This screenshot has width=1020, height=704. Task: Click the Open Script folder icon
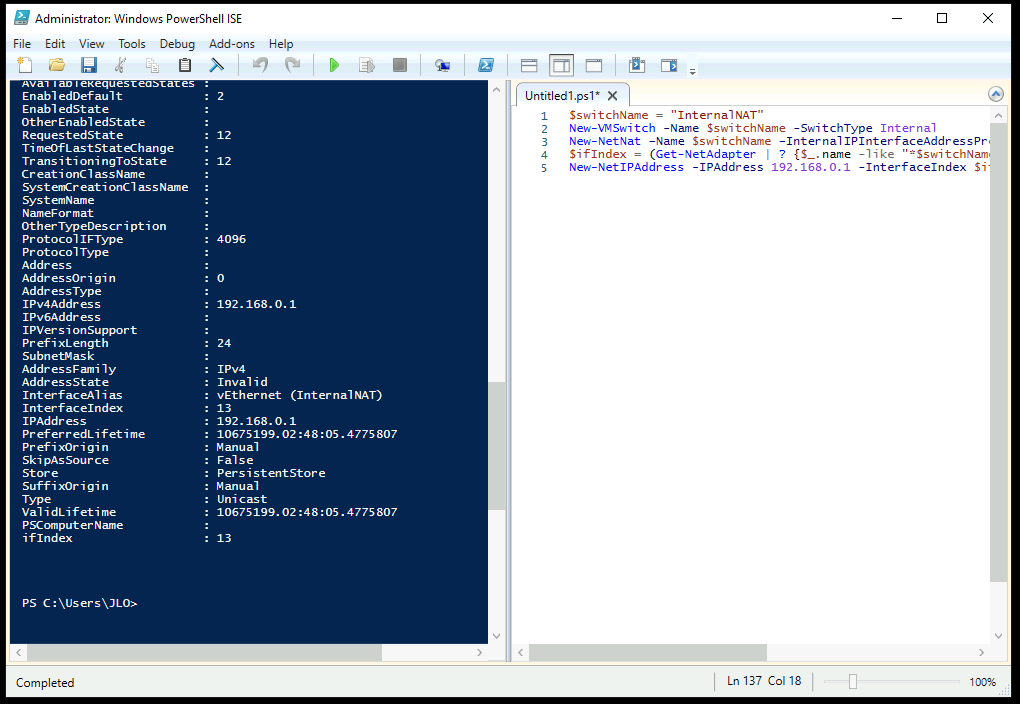click(57, 65)
